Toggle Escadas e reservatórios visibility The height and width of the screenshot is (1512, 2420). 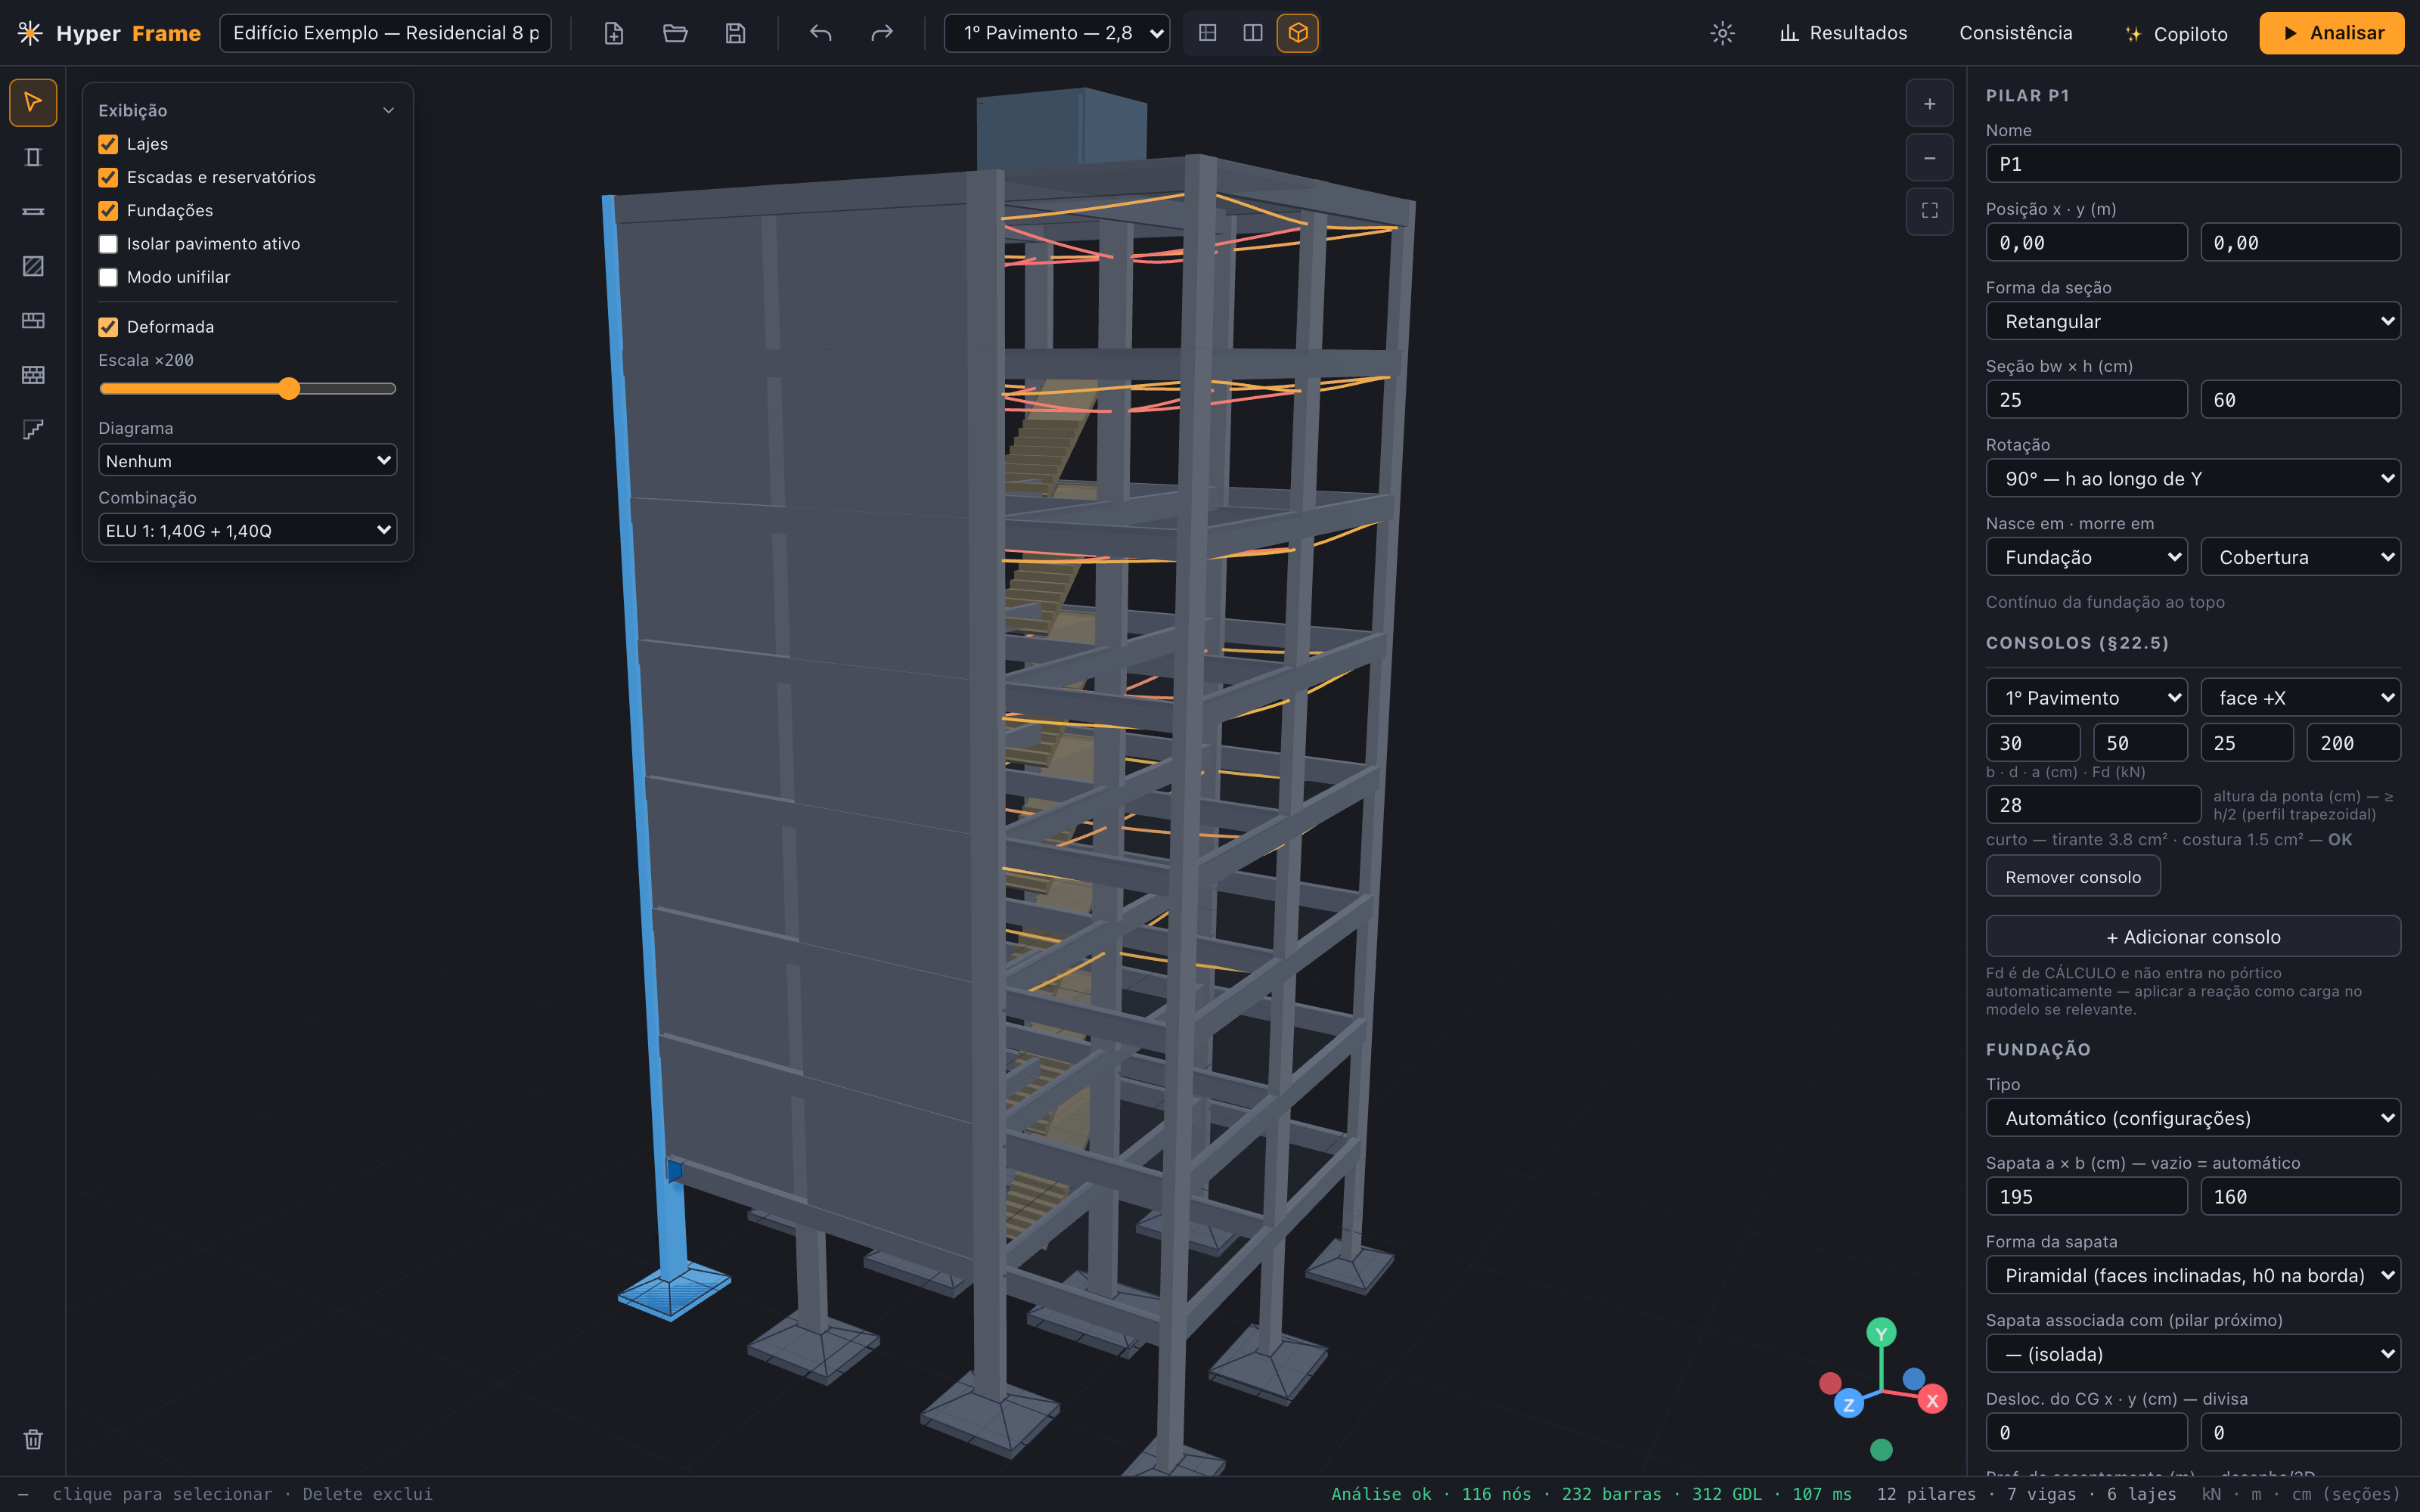click(x=108, y=177)
